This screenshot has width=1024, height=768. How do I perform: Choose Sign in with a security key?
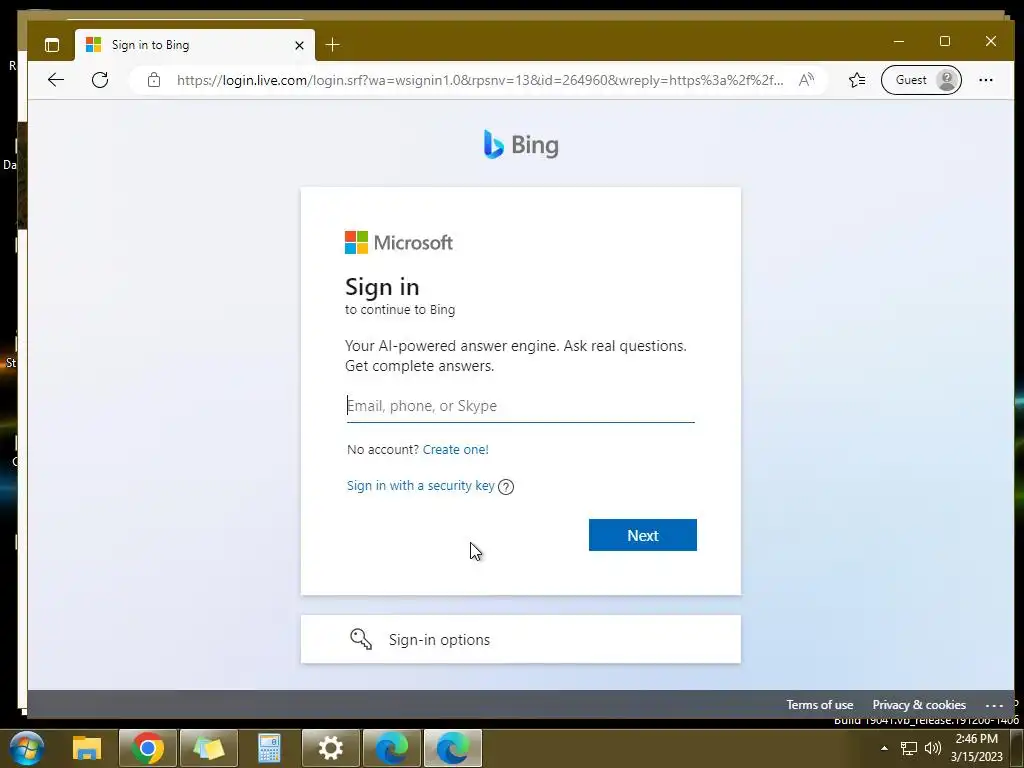pyautogui.click(x=421, y=485)
